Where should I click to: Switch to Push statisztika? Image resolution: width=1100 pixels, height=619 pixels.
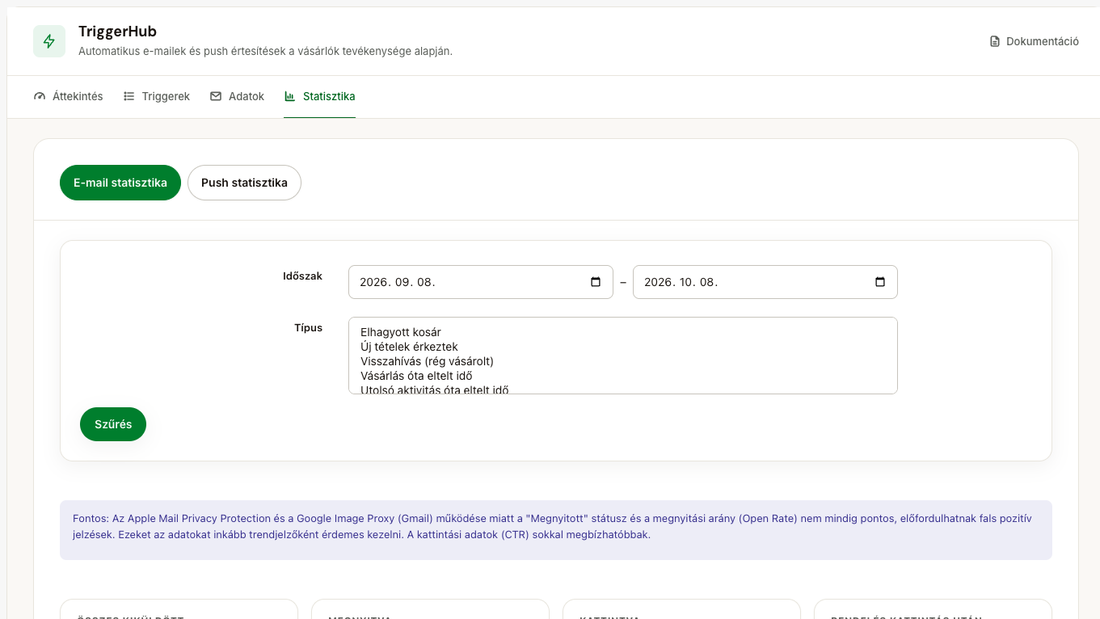244,182
